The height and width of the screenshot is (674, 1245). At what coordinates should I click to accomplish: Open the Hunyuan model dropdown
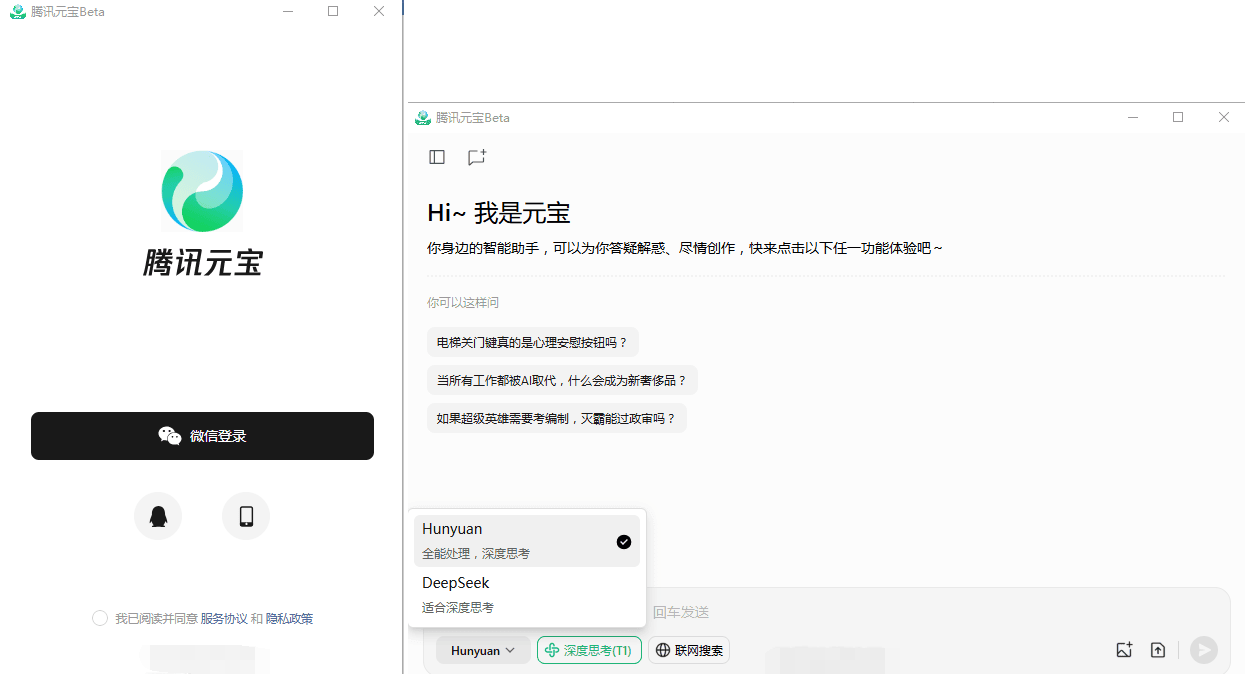click(x=483, y=650)
